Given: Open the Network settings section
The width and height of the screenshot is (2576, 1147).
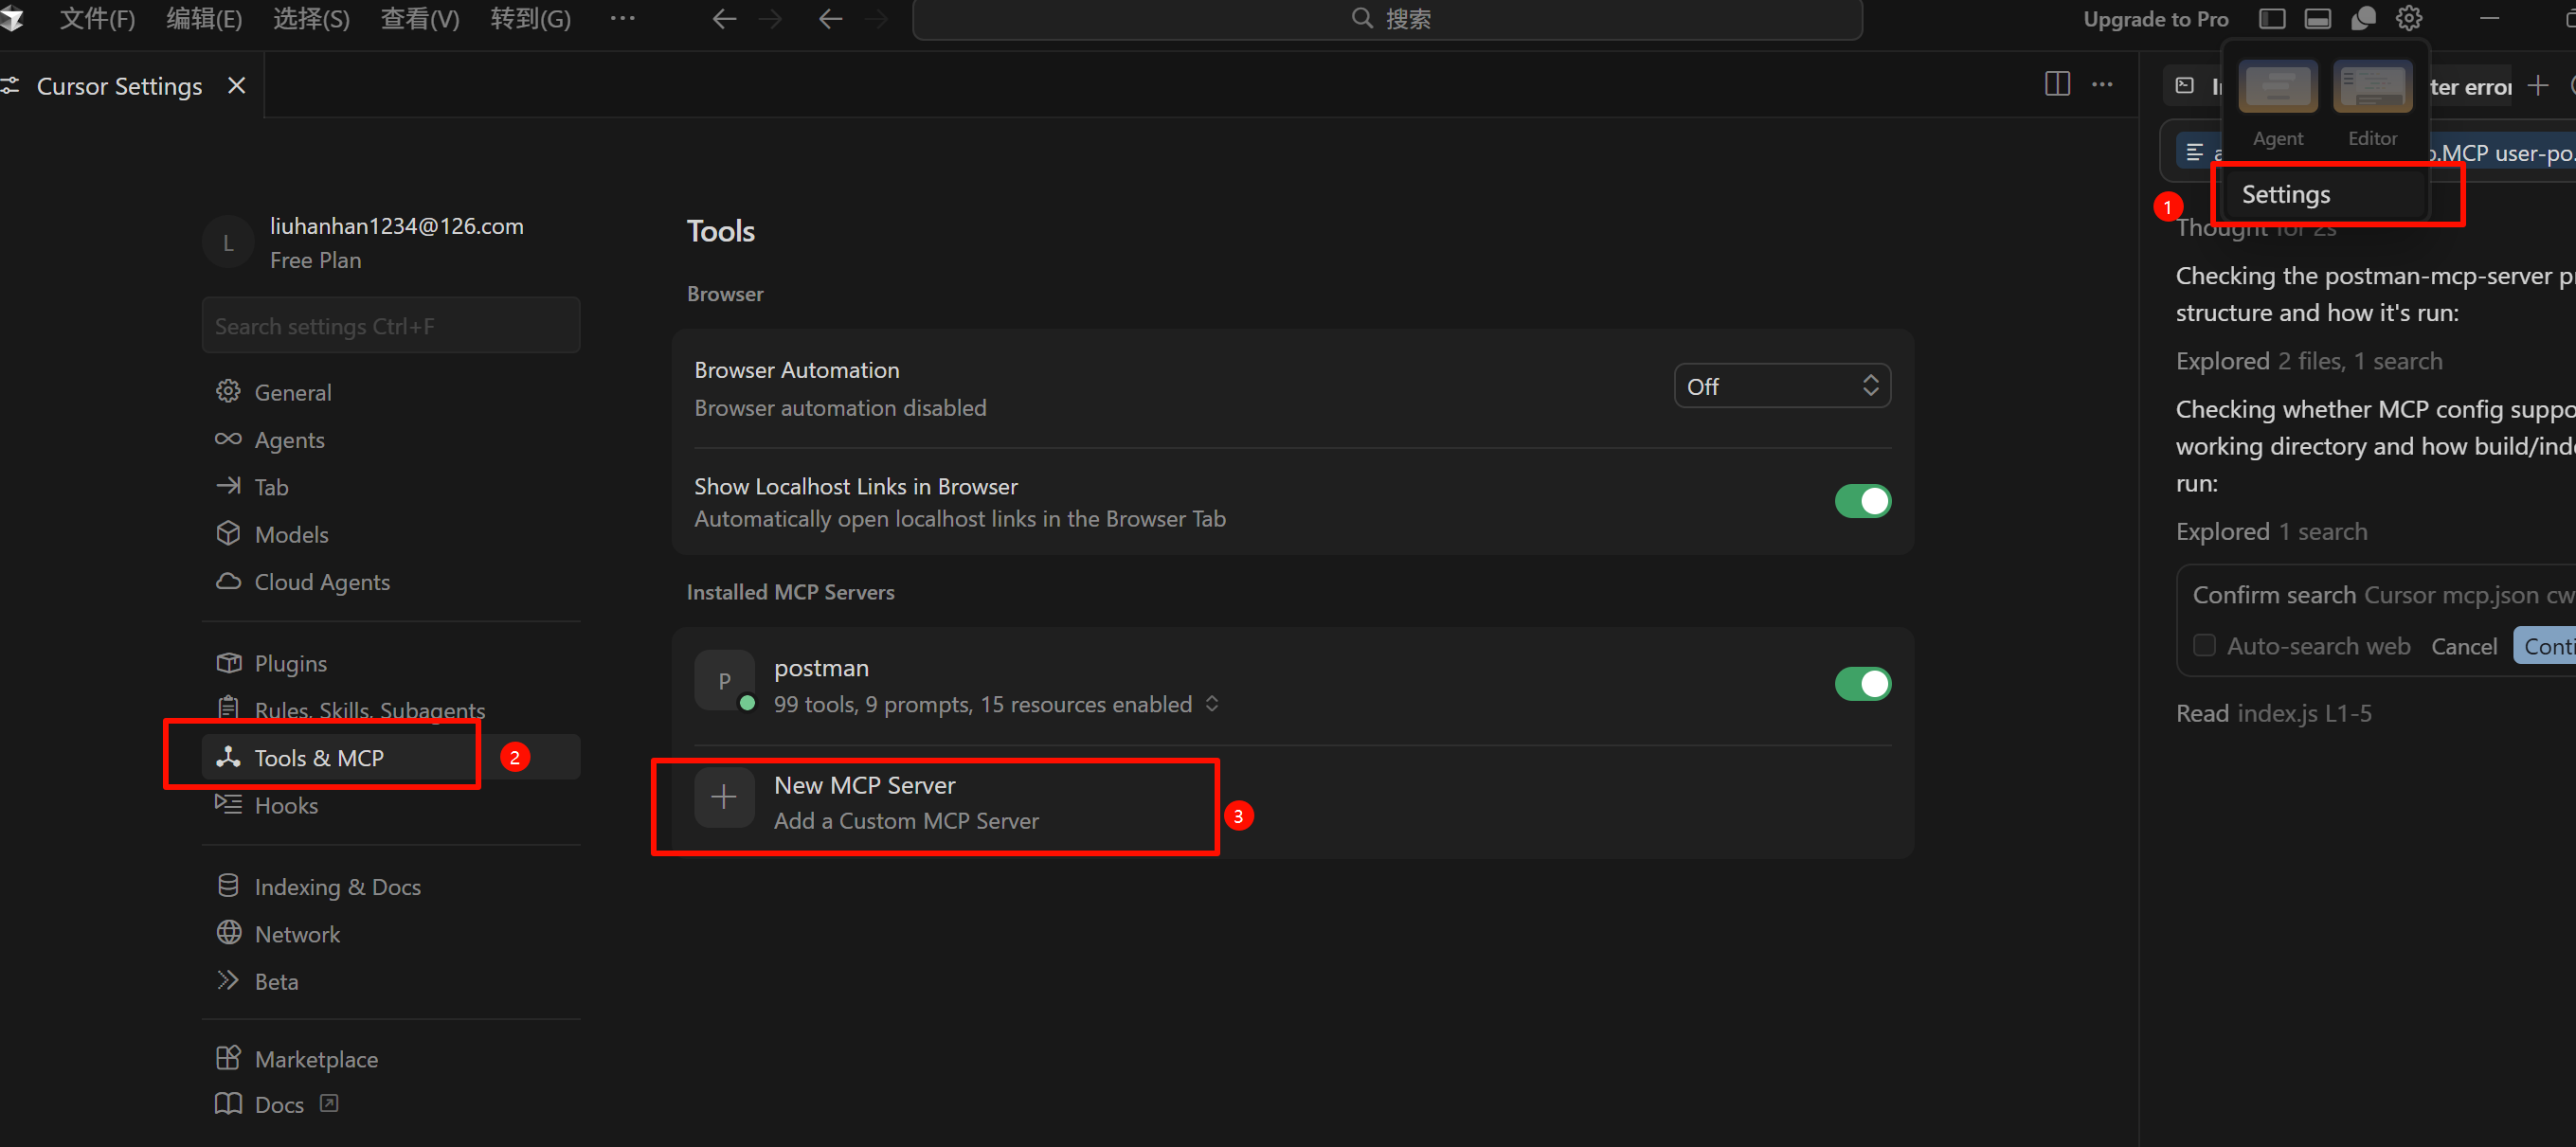Looking at the screenshot, I should [x=297, y=933].
